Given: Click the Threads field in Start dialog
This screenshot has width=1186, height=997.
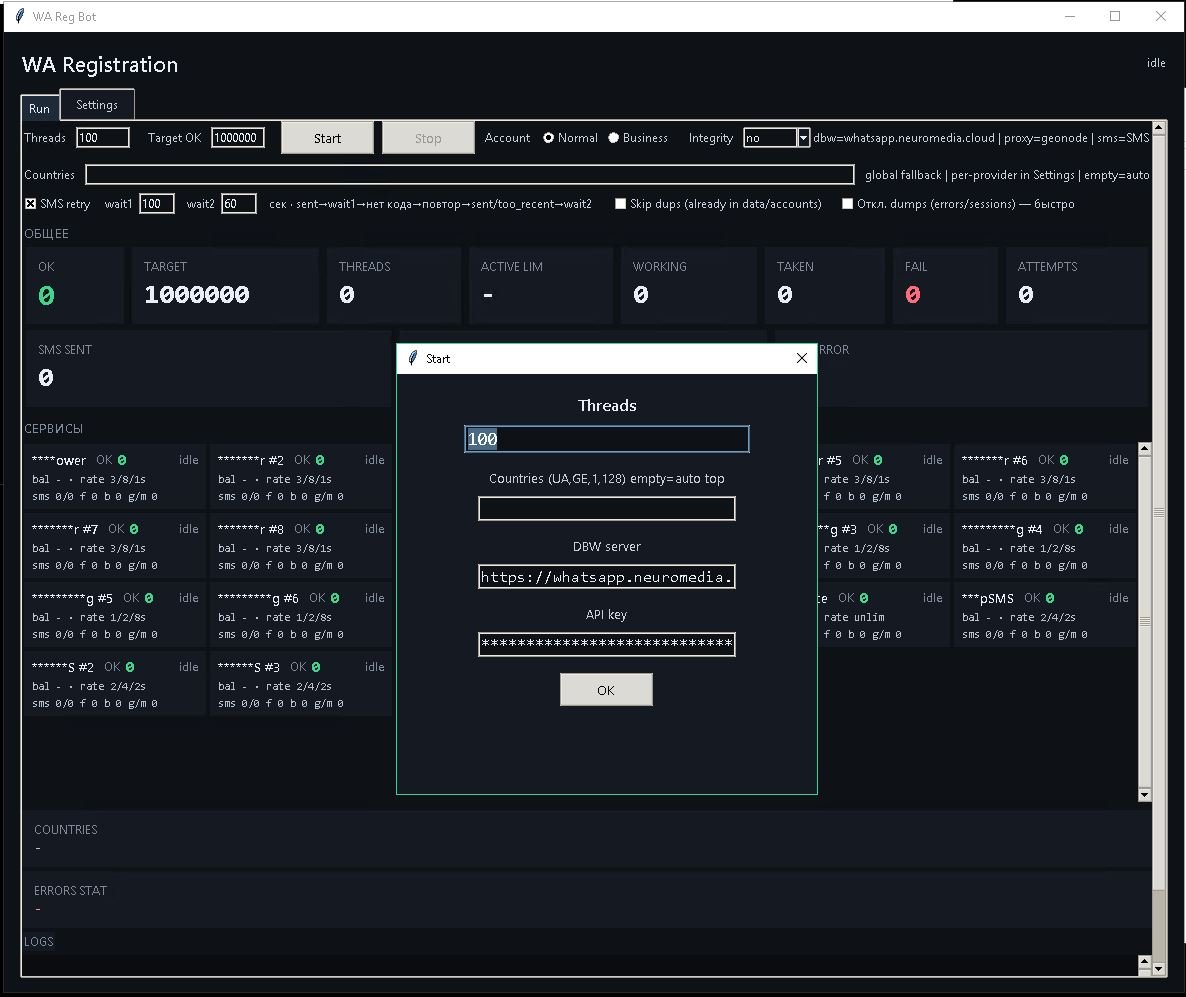Looking at the screenshot, I should [607, 439].
